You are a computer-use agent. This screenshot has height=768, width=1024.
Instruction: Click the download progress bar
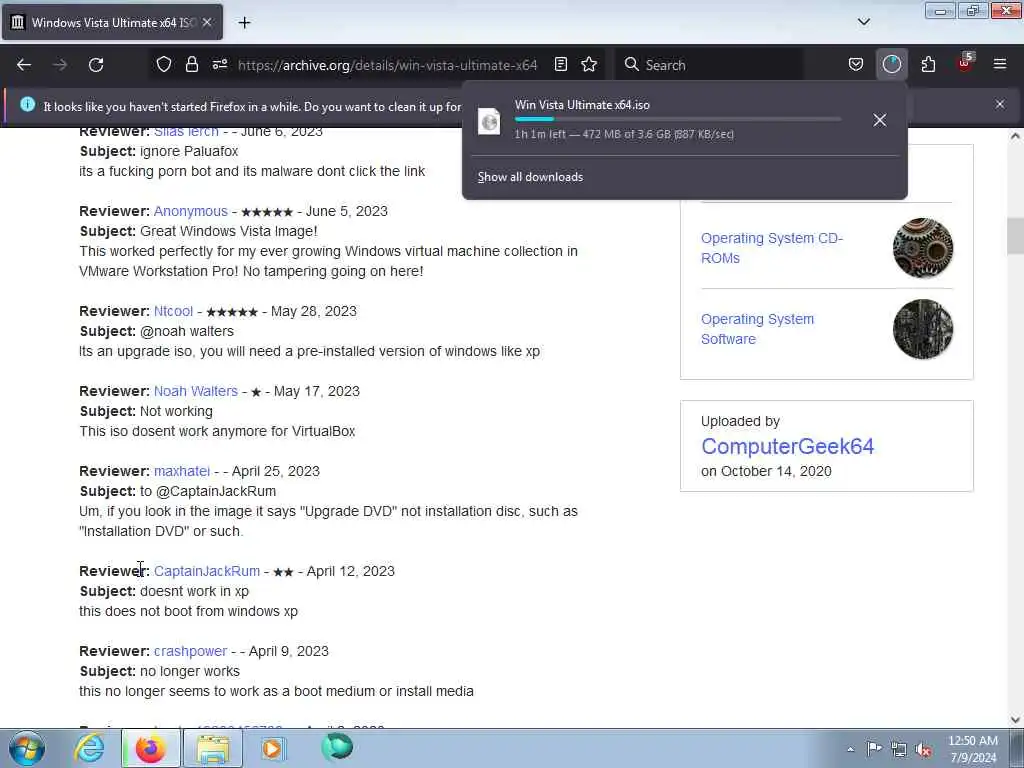tap(678, 120)
